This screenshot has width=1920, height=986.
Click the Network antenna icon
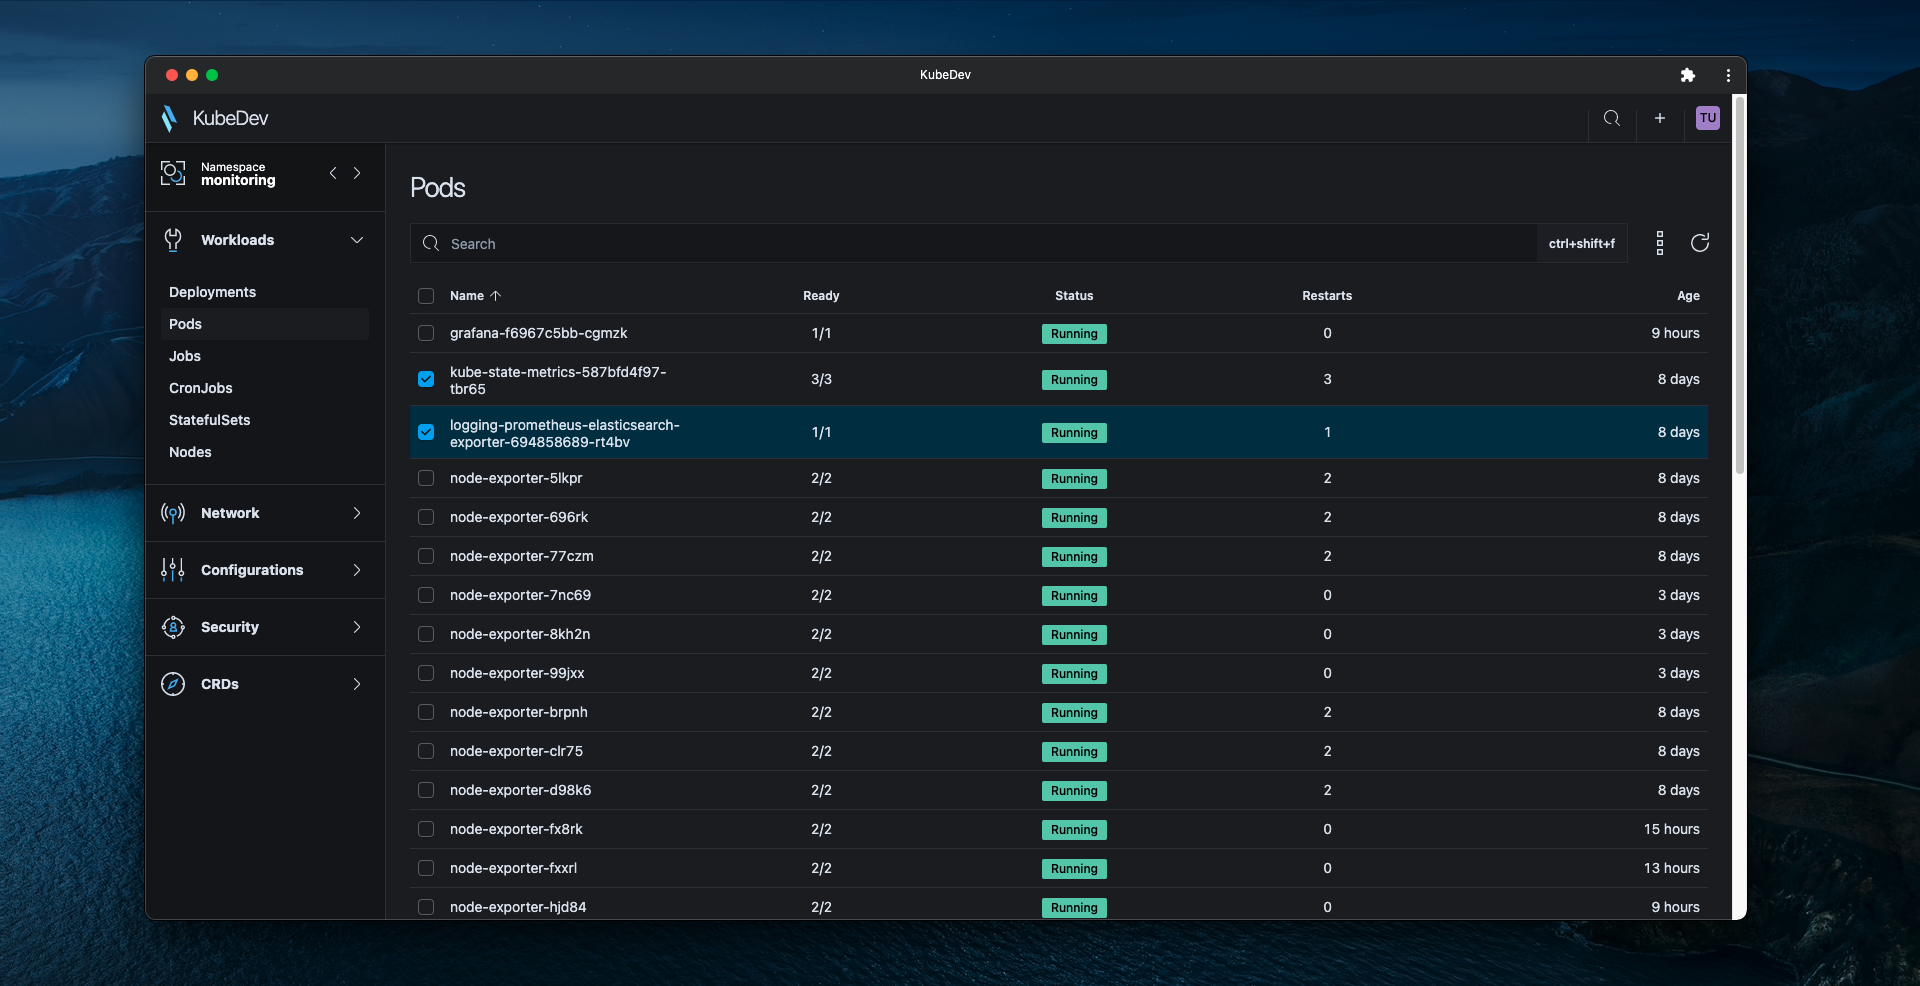[x=173, y=513]
